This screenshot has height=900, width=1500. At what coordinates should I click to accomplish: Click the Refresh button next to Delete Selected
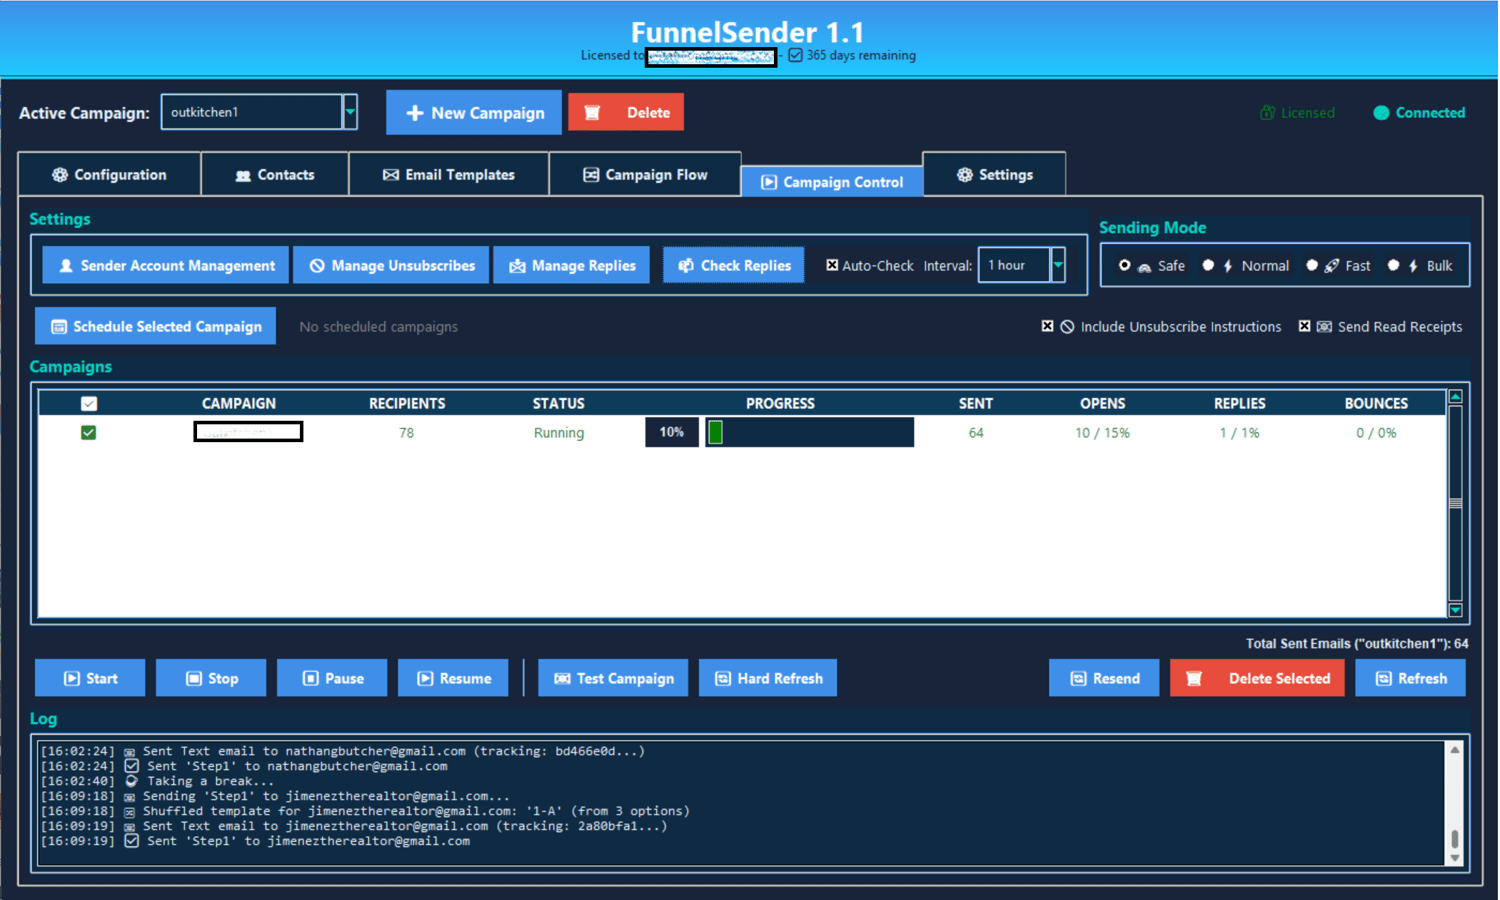(x=1410, y=678)
